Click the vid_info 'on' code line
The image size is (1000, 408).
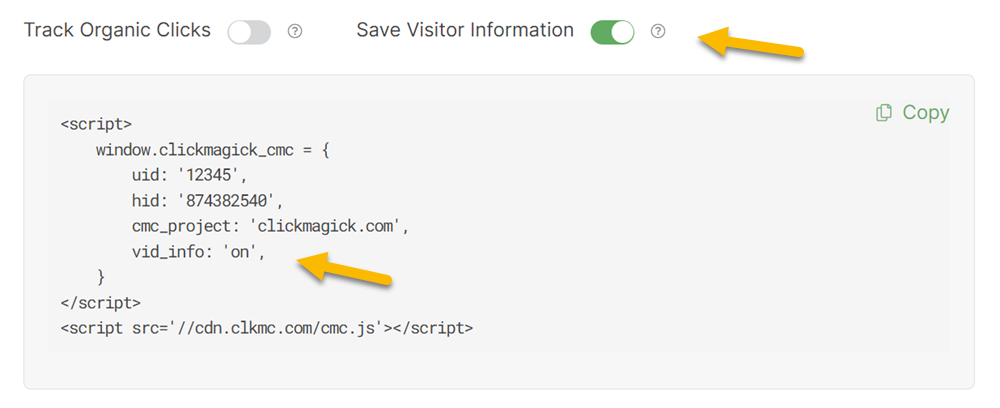coord(198,252)
